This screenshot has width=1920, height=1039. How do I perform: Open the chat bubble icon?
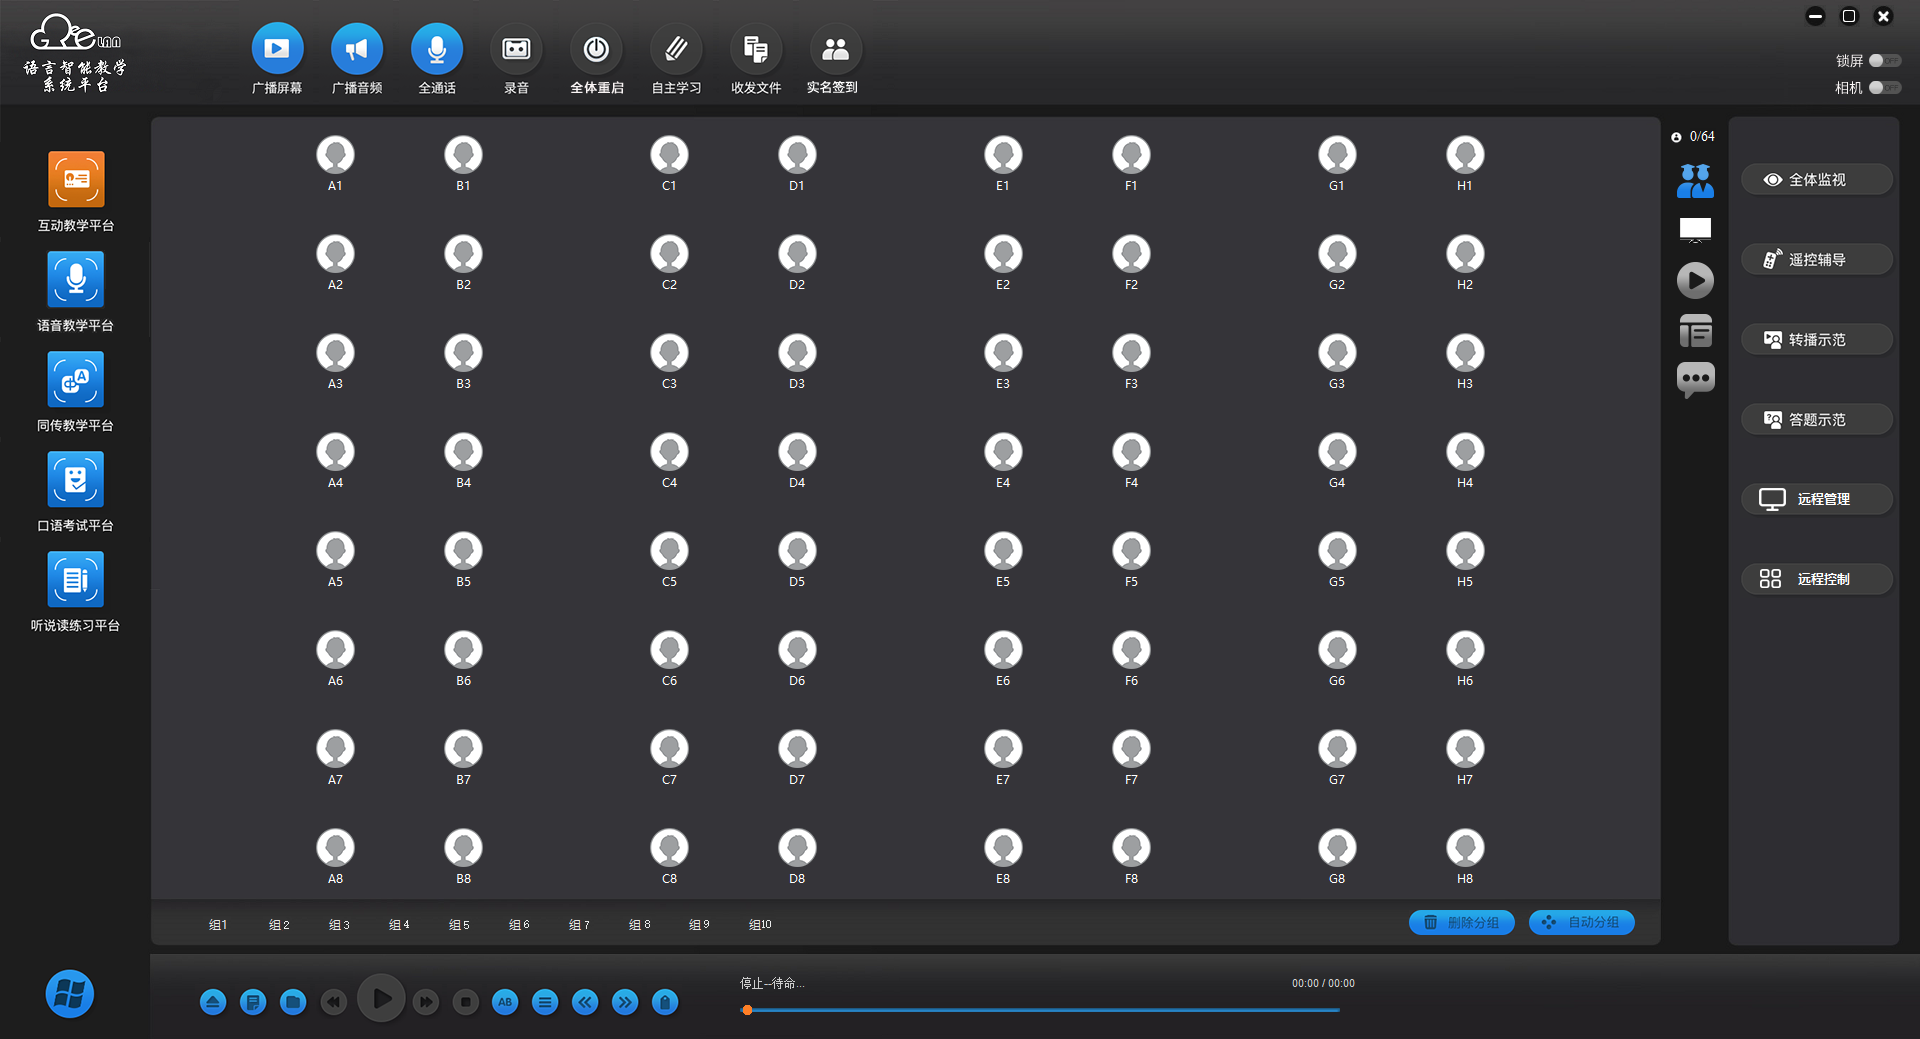tap(1695, 380)
